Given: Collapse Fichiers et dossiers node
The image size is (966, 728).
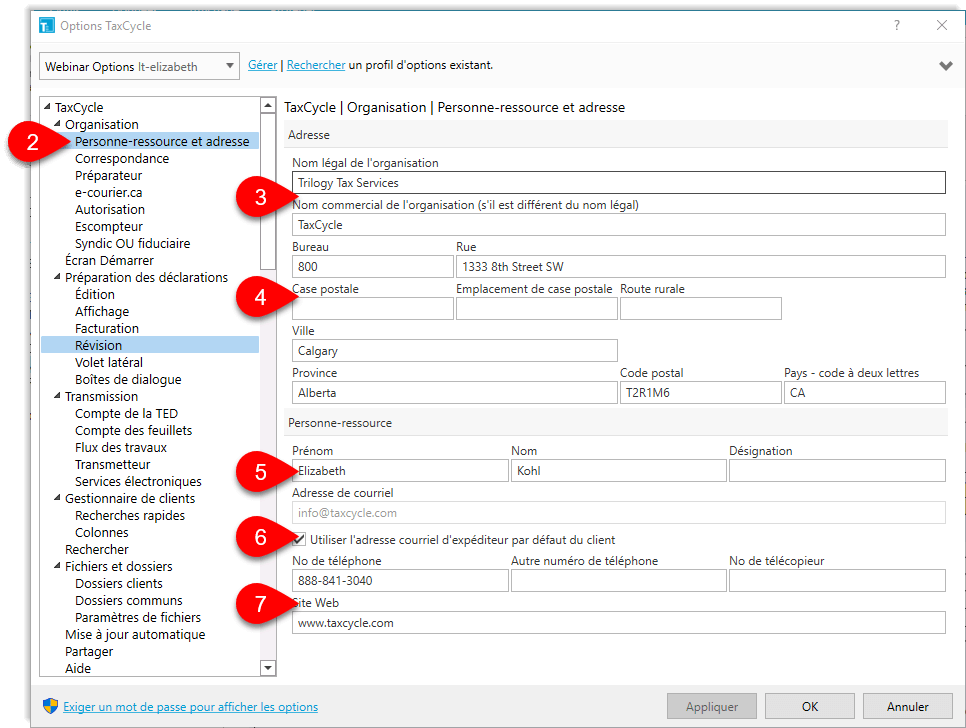Looking at the screenshot, I should tap(58, 565).
